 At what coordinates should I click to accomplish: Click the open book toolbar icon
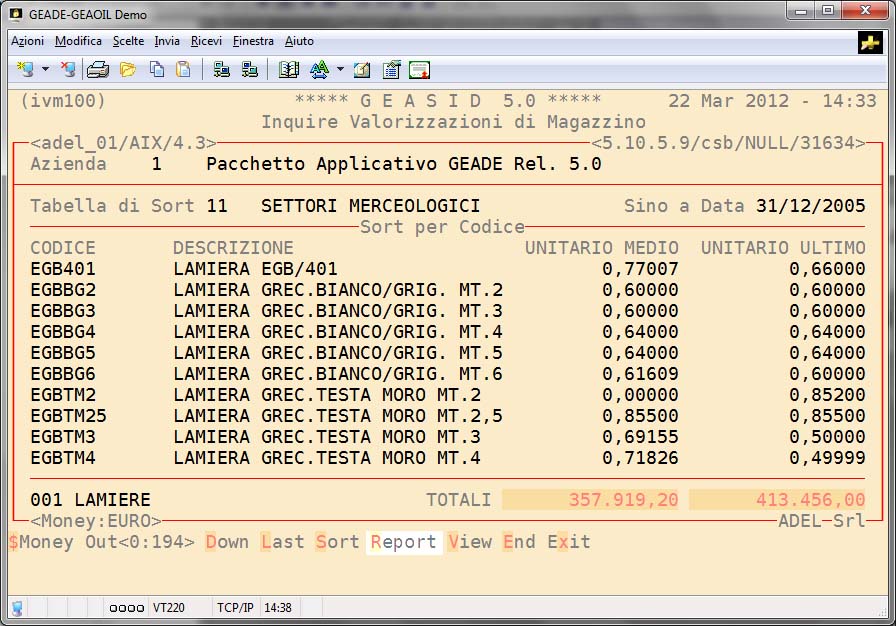coord(289,70)
